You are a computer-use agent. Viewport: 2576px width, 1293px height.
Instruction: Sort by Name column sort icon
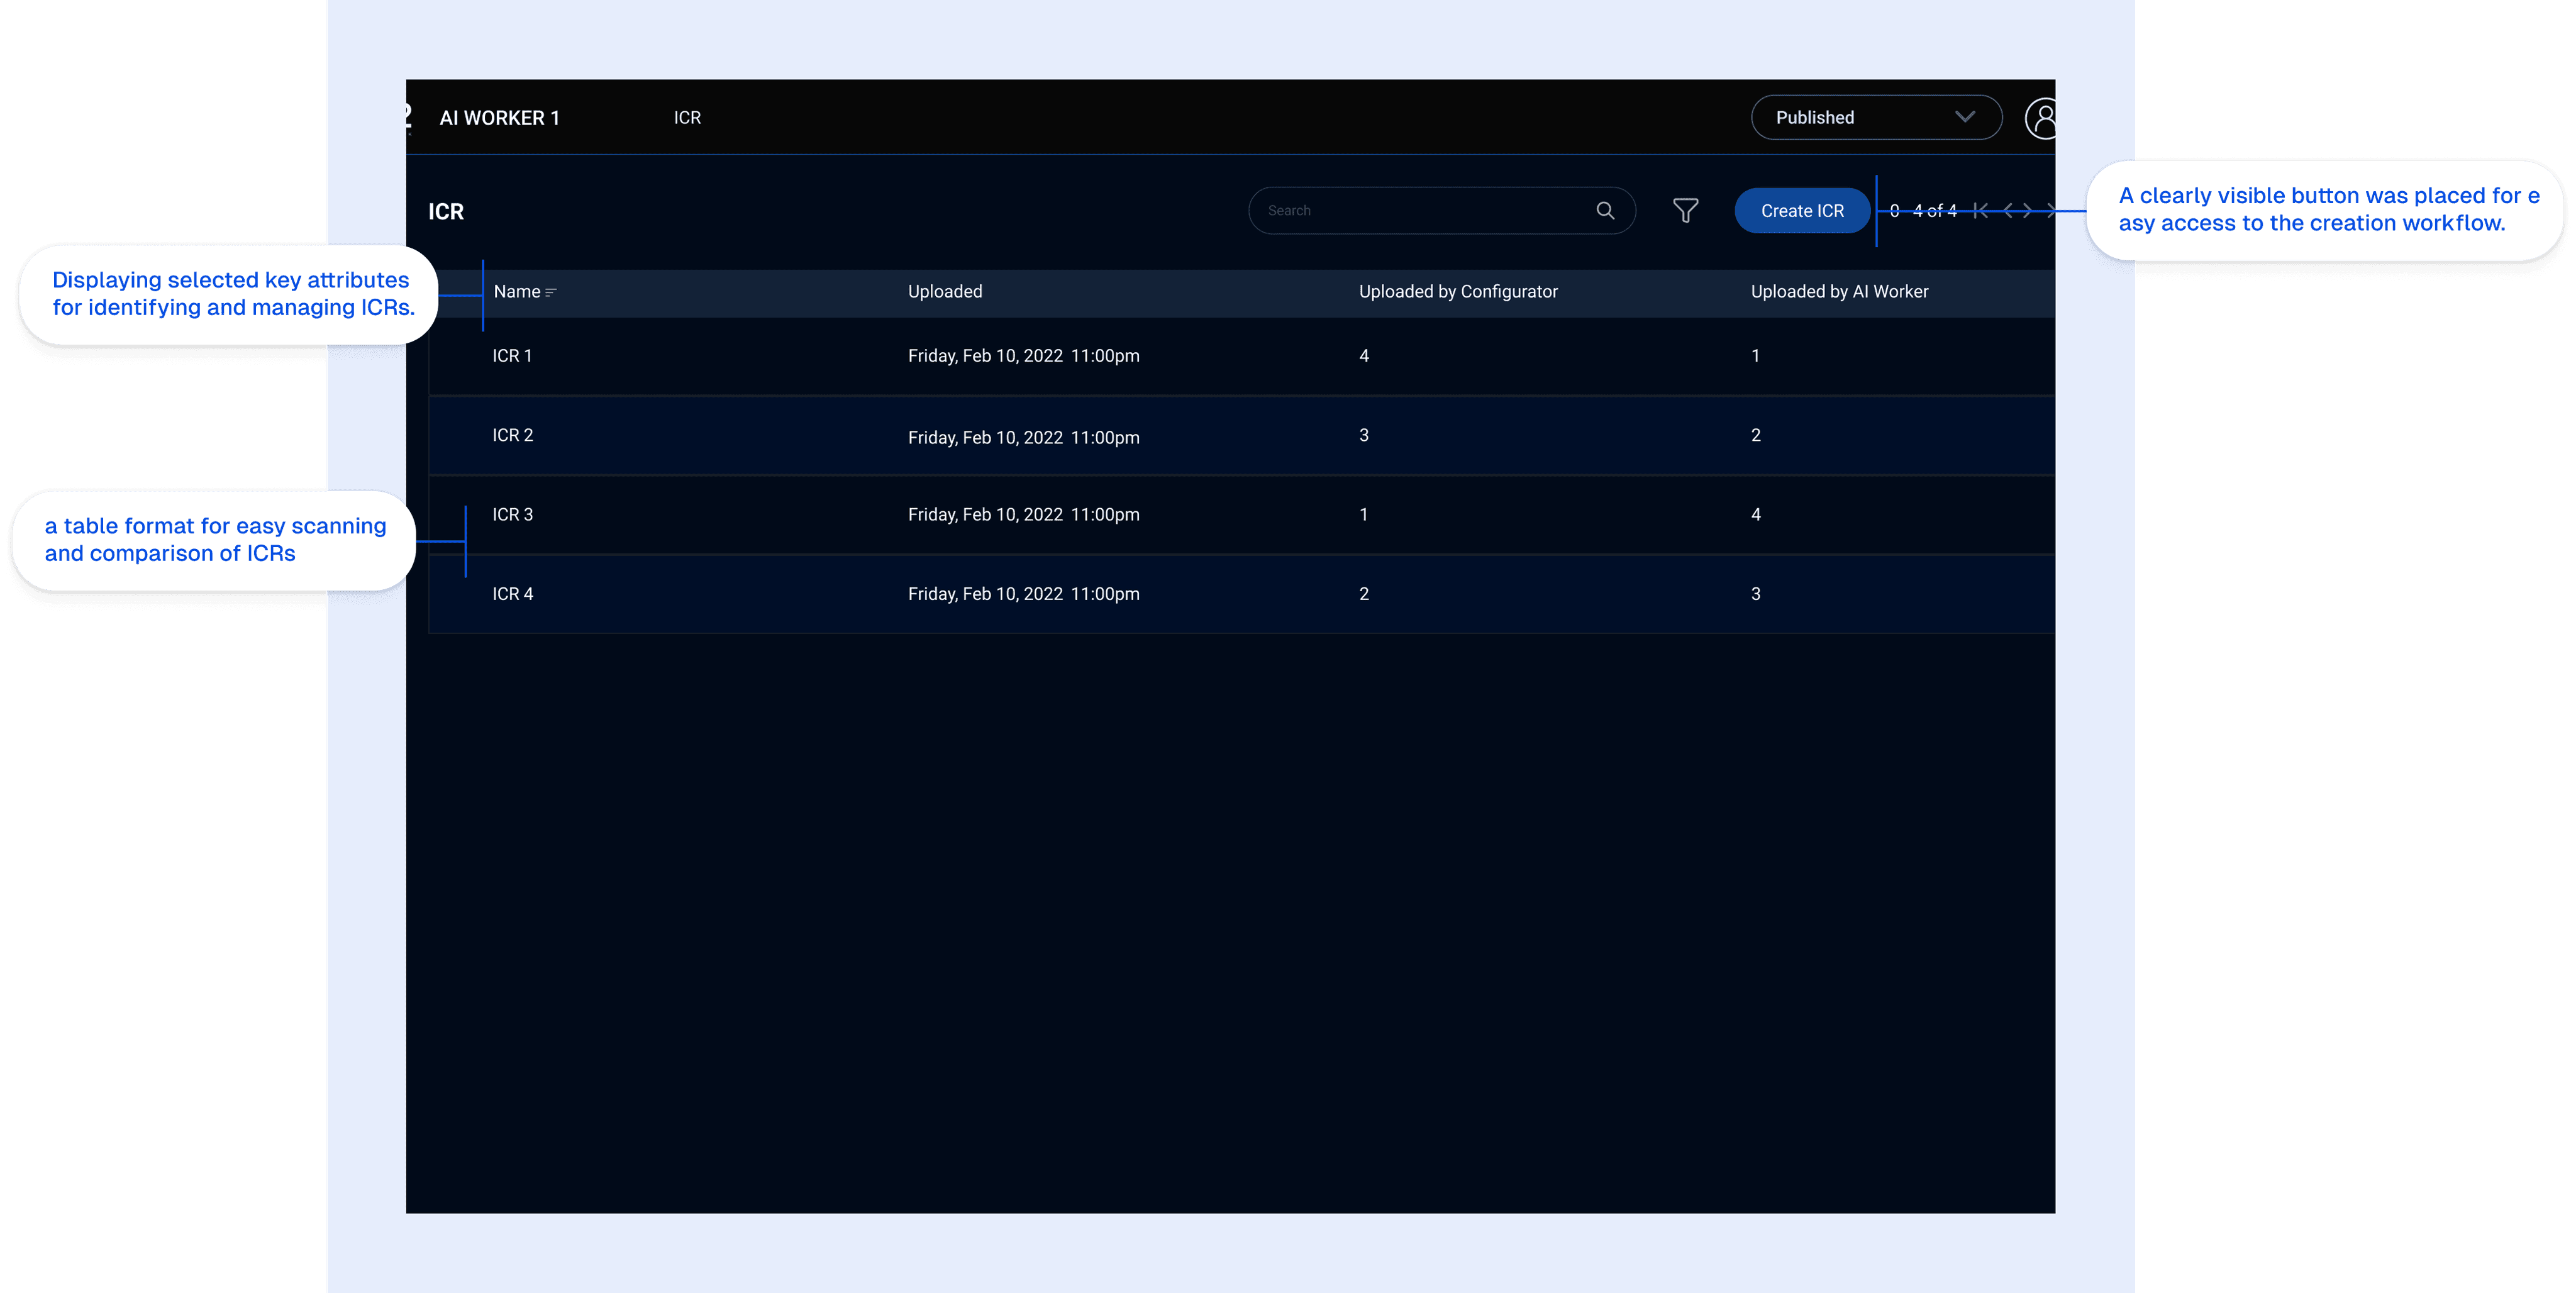pyautogui.click(x=551, y=292)
